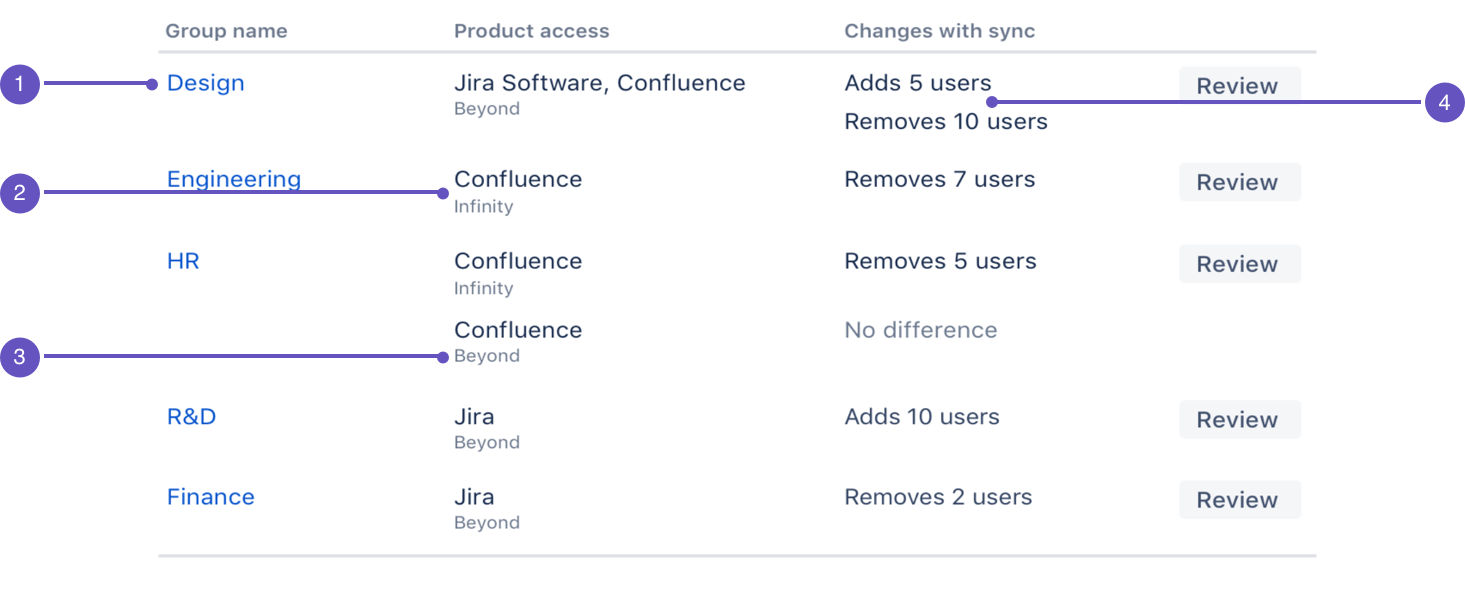Click Review for the Engineering group
1465x589 pixels.
[1239, 182]
